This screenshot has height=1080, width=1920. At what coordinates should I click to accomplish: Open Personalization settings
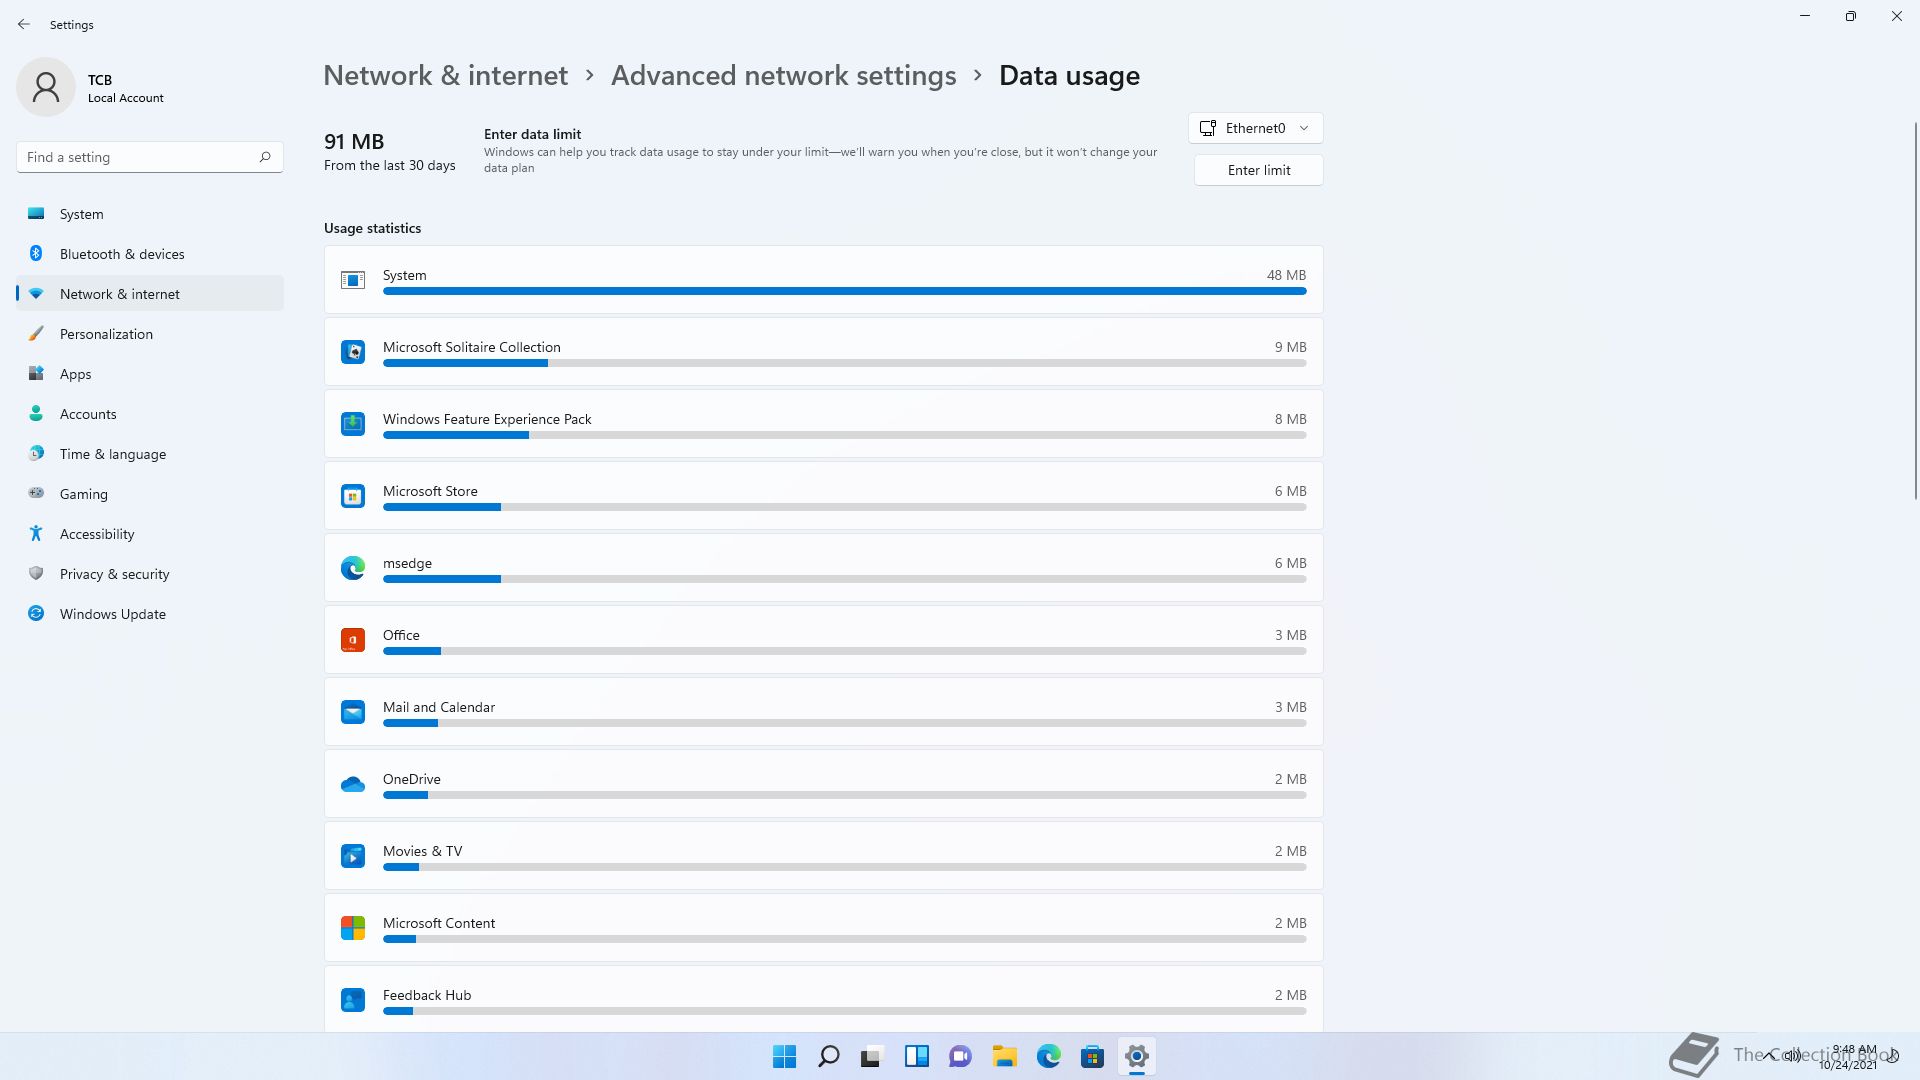tap(150, 334)
